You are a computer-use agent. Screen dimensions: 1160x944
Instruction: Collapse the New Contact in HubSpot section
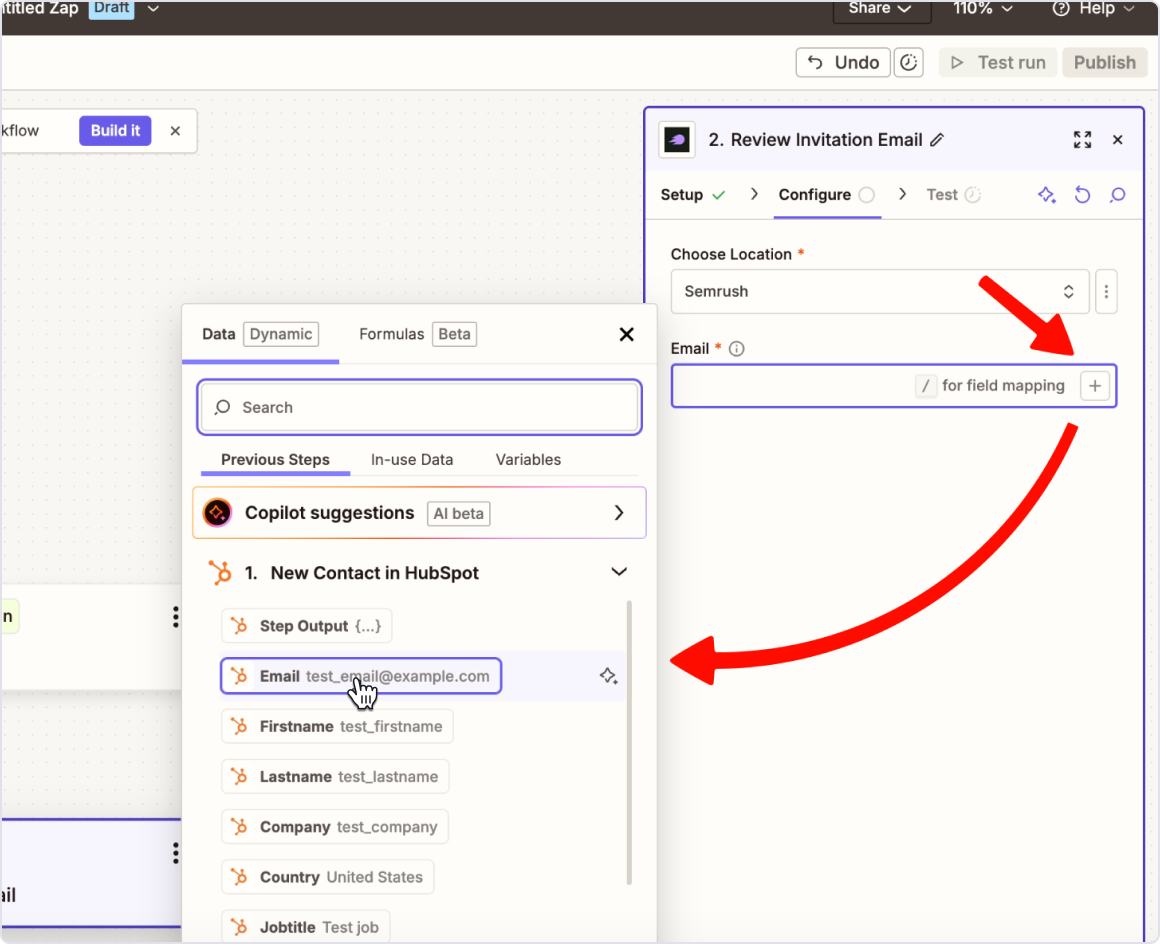click(619, 573)
